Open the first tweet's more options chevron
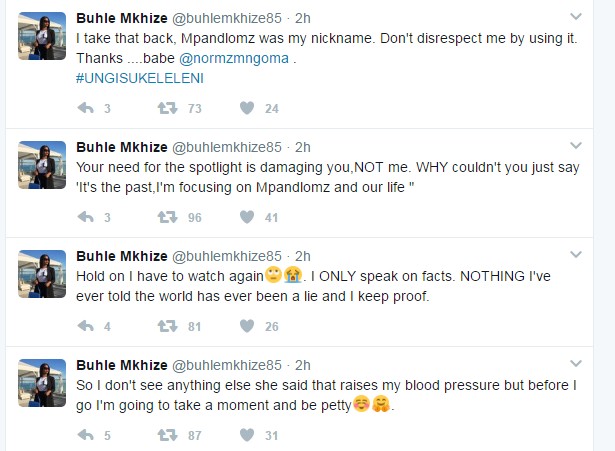This screenshot has width=615, height=451. point(576,17)
